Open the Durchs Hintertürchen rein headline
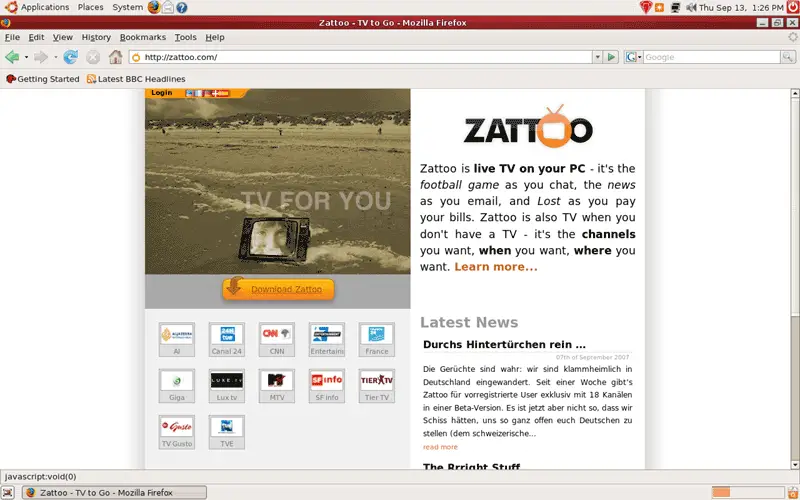This screenshot has height=500, width=800. point(504,344)
